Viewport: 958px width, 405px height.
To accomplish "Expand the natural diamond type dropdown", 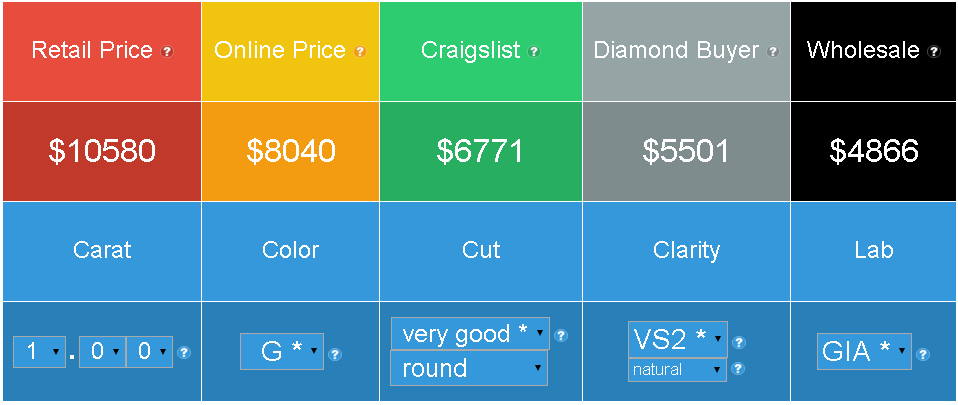I will coord(676,370).
